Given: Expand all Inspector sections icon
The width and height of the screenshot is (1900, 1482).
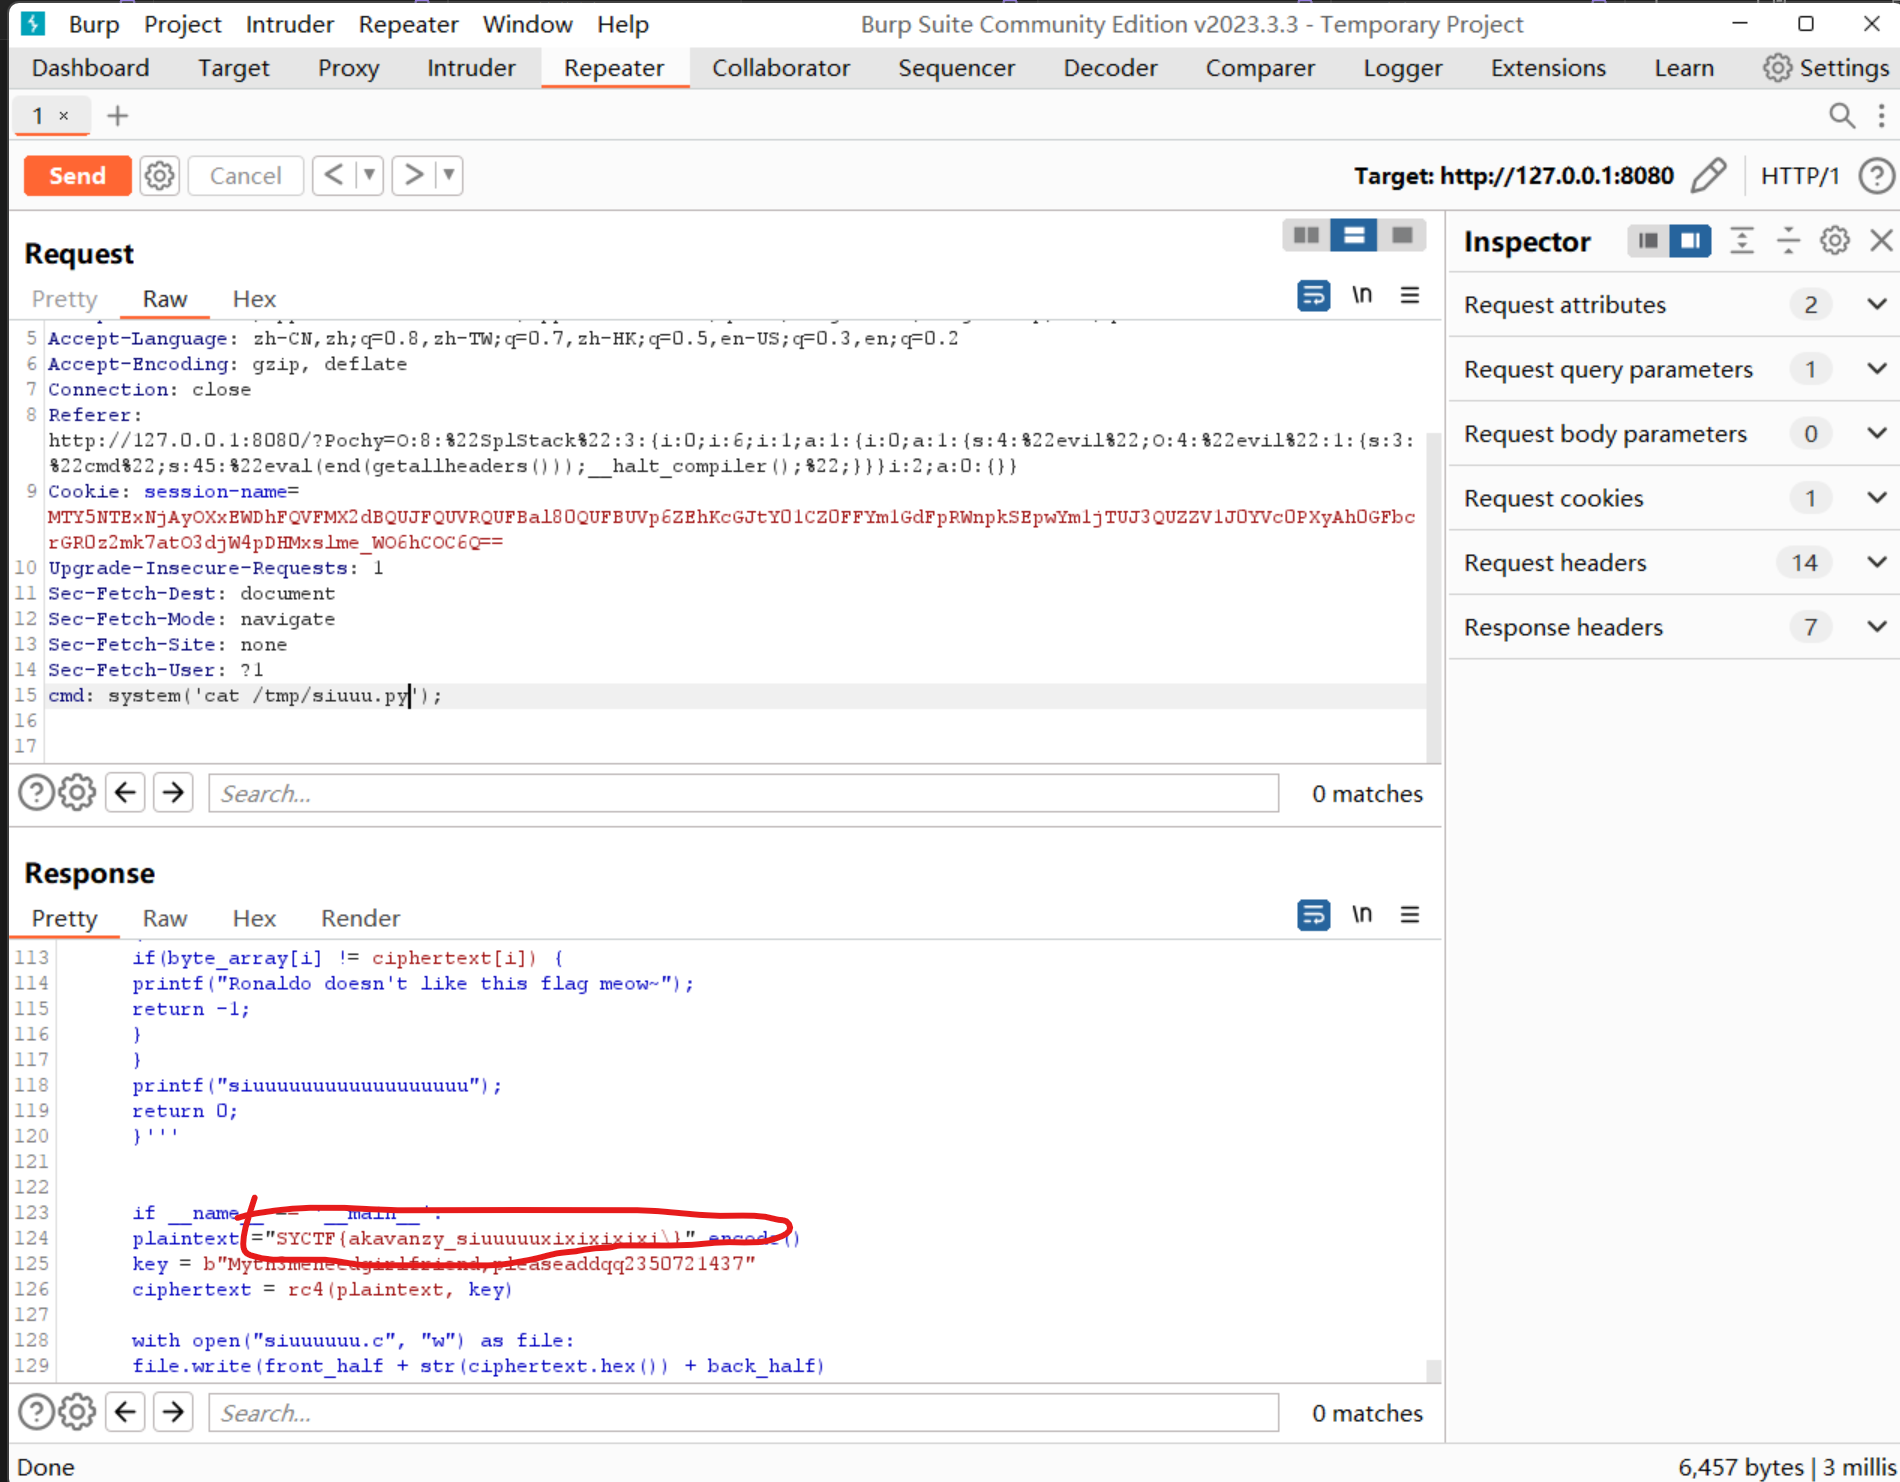Looking at the screenshot, I should coord(1742,241).
